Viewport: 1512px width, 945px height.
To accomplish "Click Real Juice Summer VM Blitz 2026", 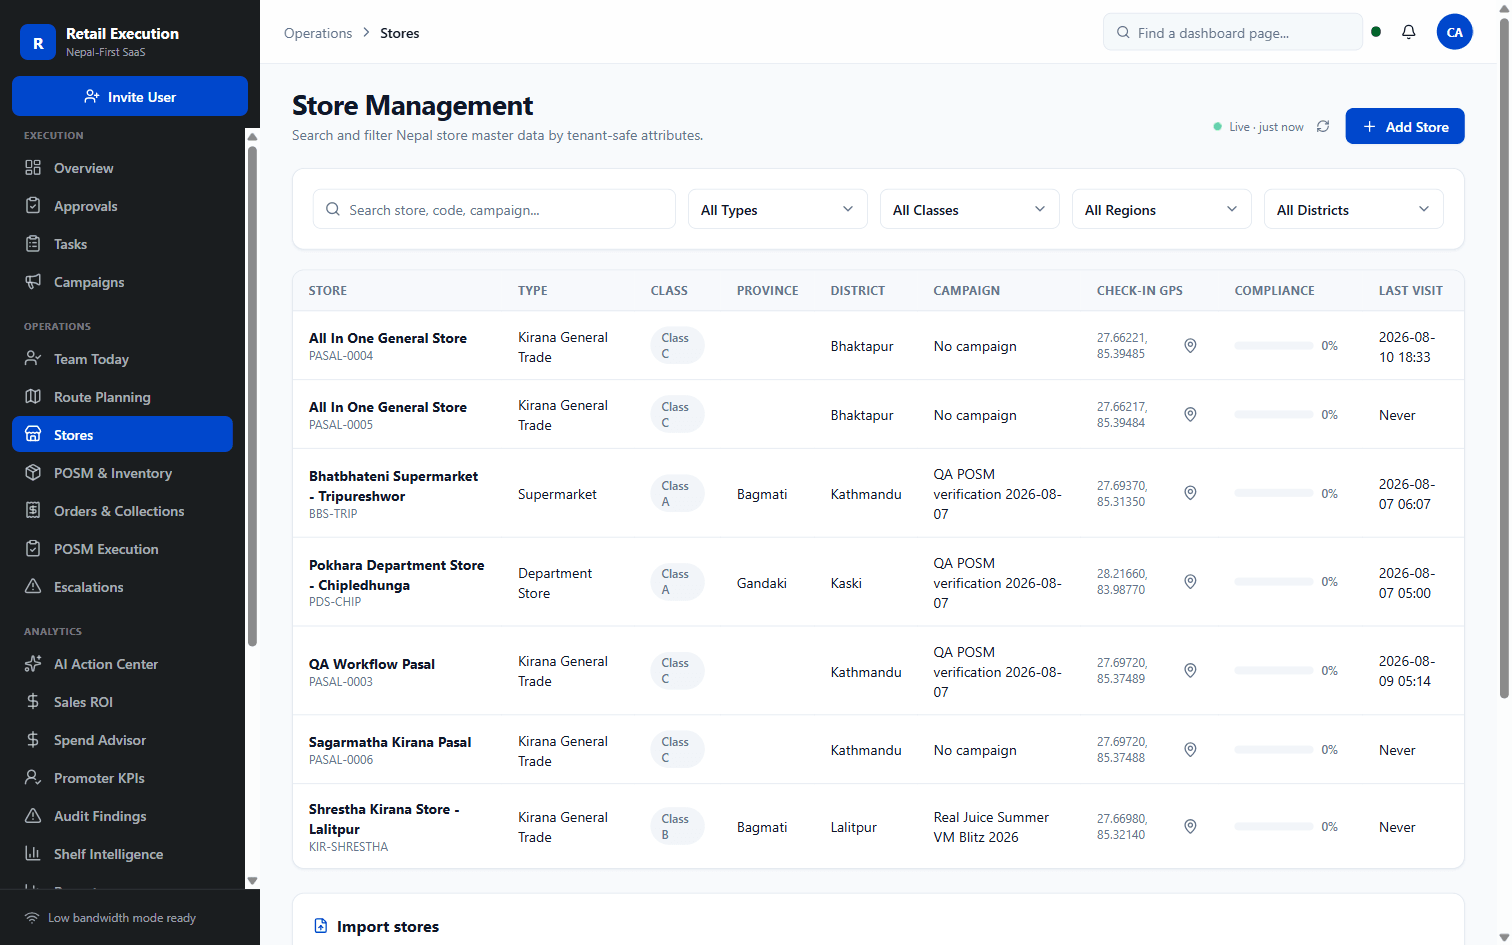I will coord(991,827).
